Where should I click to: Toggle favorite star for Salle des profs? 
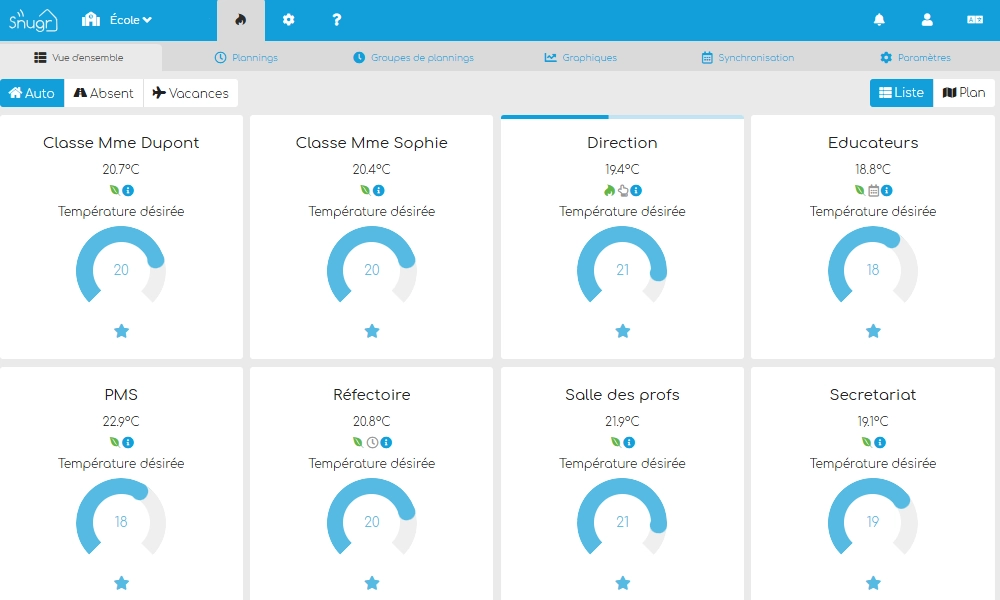[622, 583]
